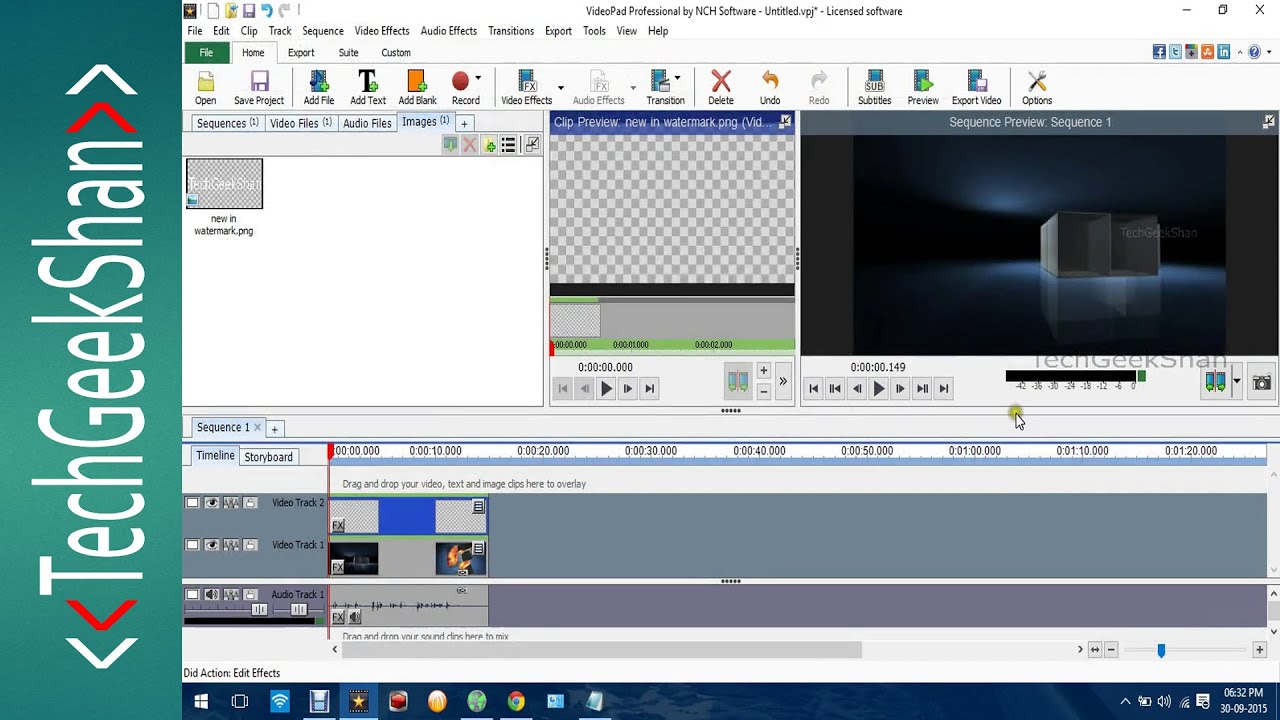Switch the bin to list view icon

pyautogui.click(x=509, y=145)
